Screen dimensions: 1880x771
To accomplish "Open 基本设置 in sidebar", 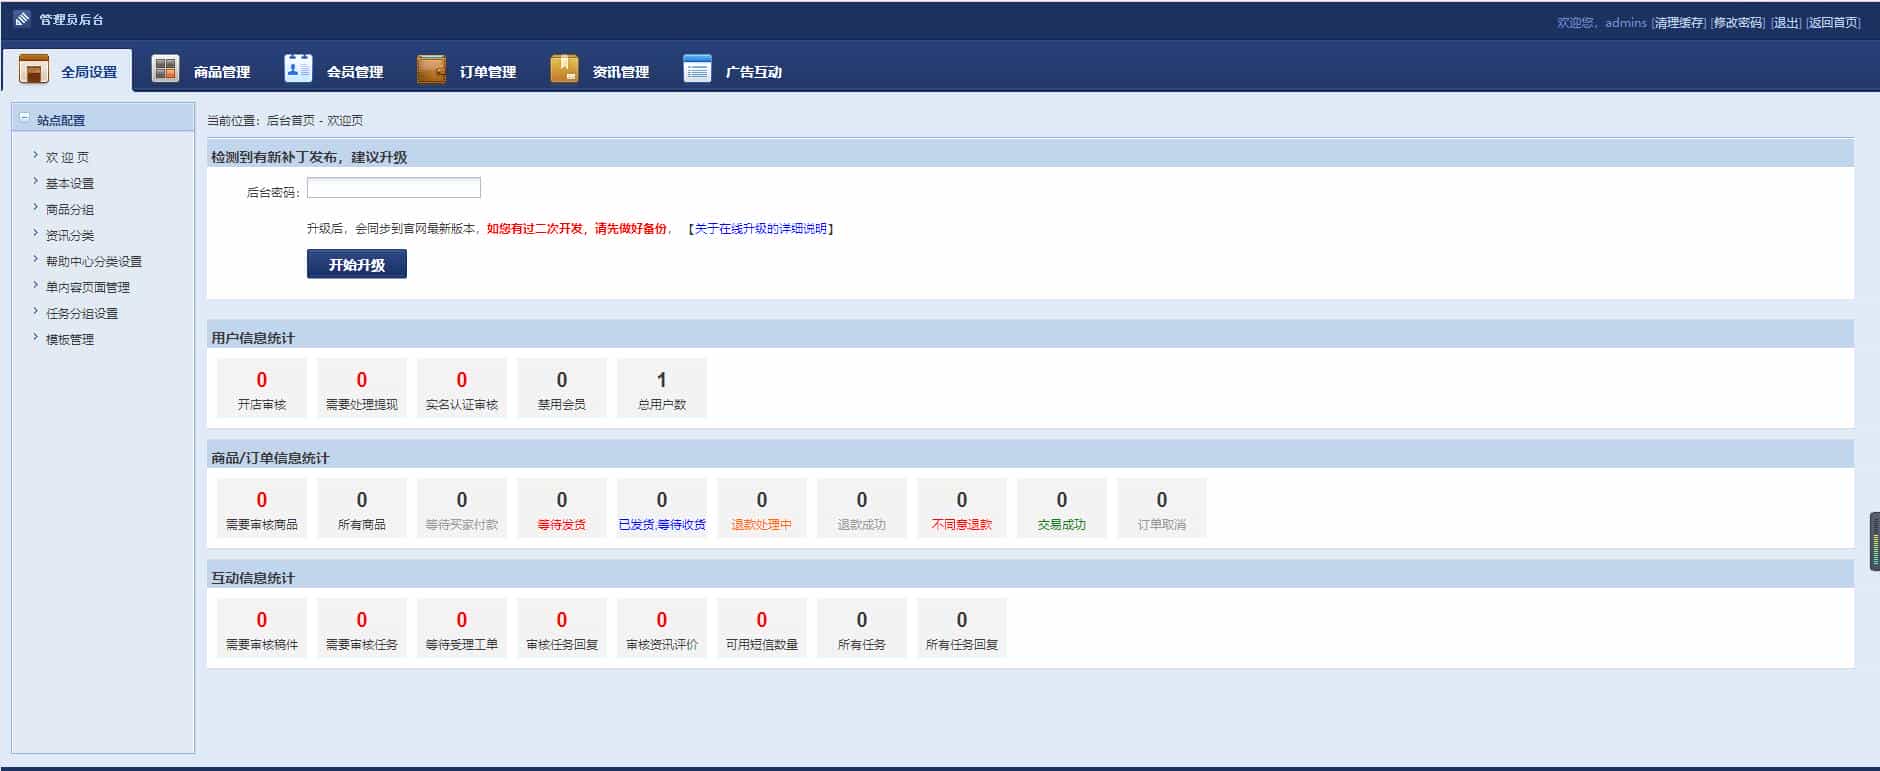I will (x=70, y=183).
